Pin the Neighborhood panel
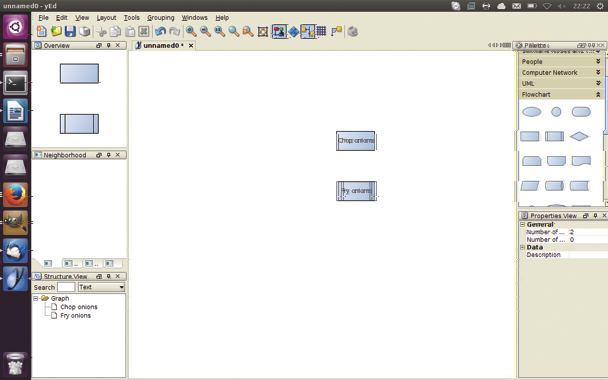This screenshot has height=380, width=608. (x=109, y=155)
